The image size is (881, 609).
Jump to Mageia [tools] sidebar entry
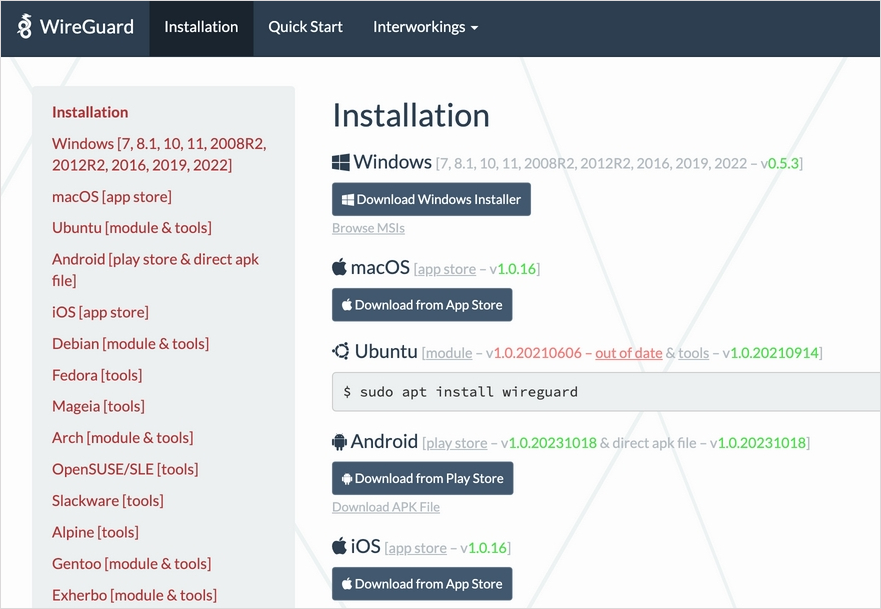pyautogui.click(x=98, y=406)
